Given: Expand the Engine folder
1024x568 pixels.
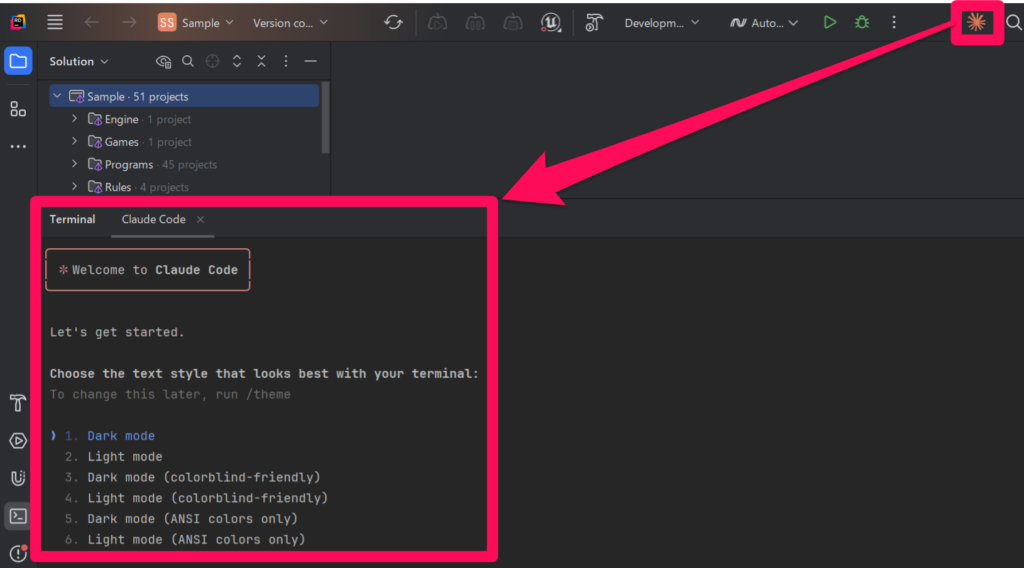Looking at the screenshot, I should 74,119.
